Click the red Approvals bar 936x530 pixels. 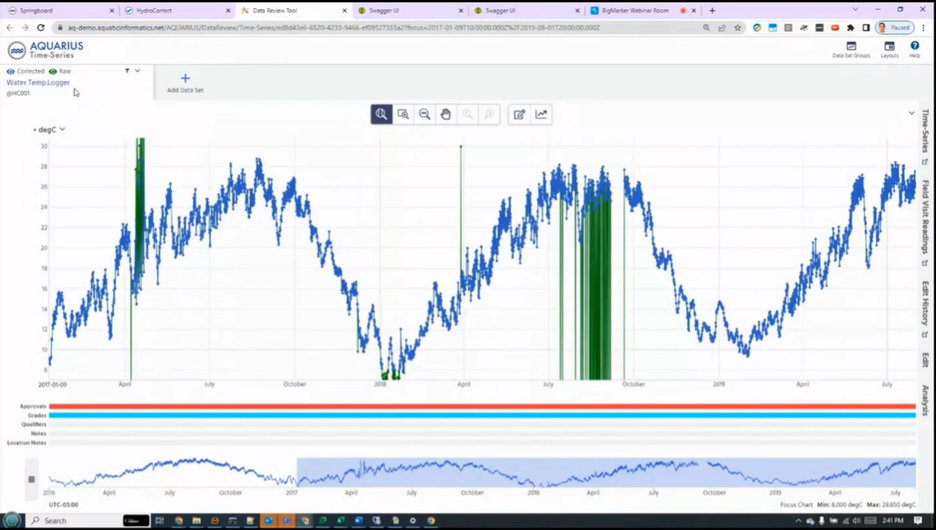482,406
